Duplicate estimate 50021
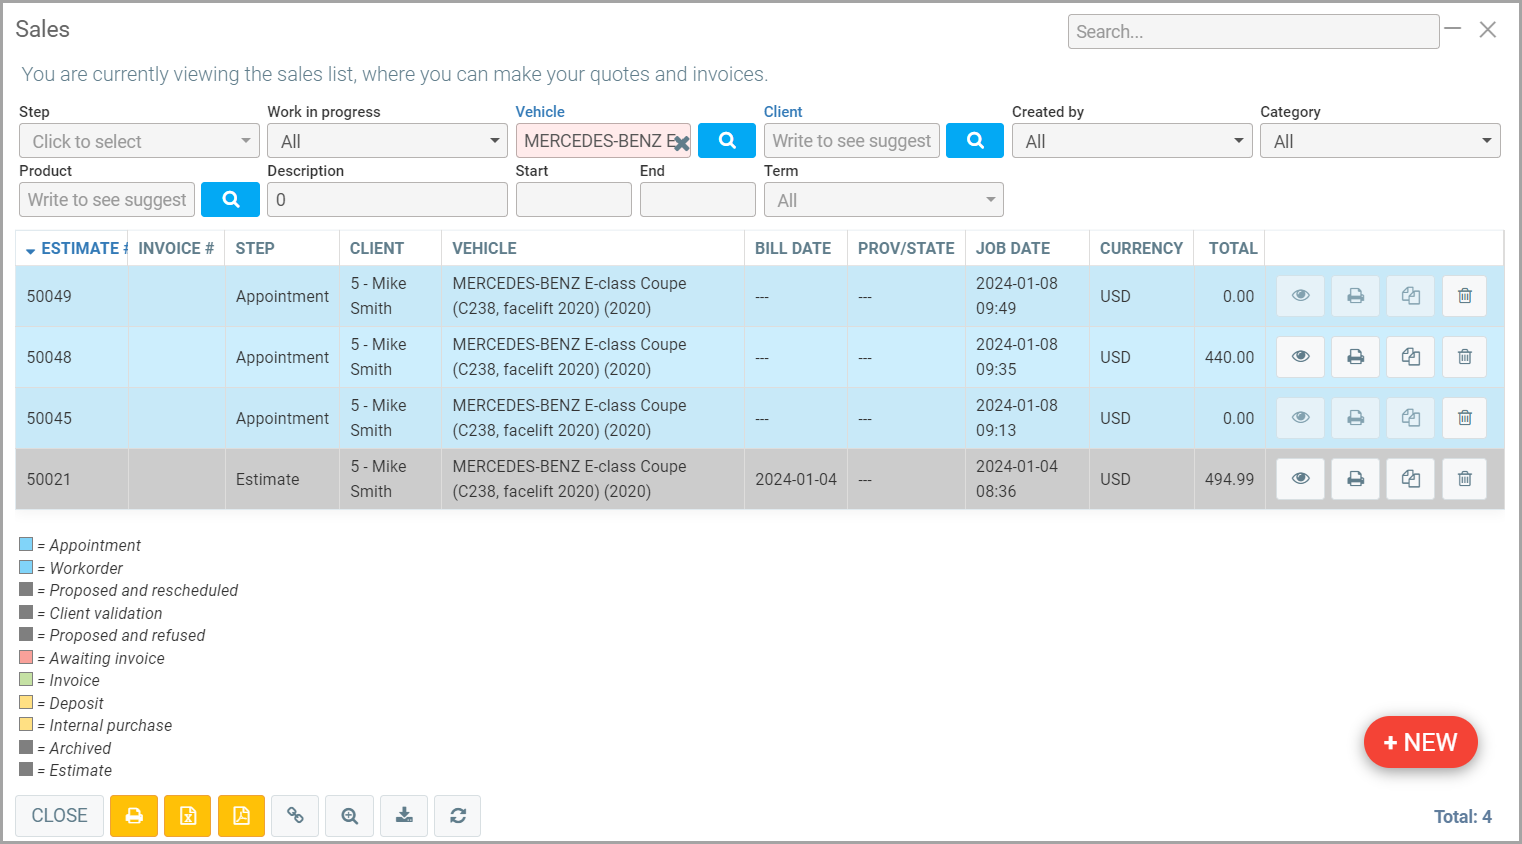Screen dimensions: 1522x844 pyautogui.click(x=1410, y=479)
